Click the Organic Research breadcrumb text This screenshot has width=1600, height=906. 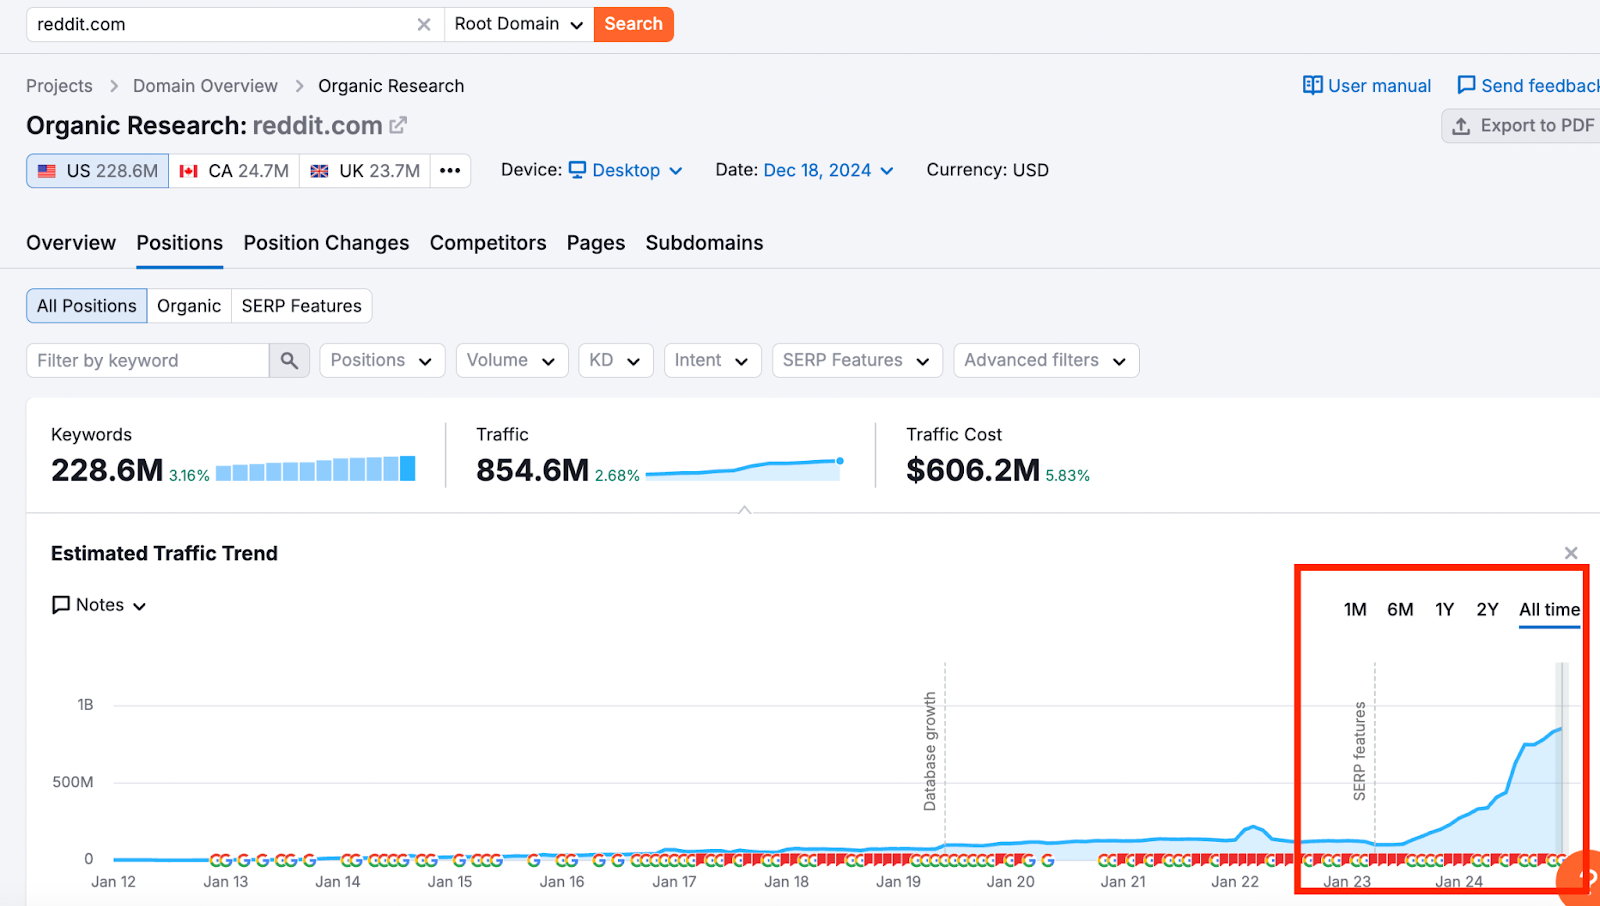391,86
